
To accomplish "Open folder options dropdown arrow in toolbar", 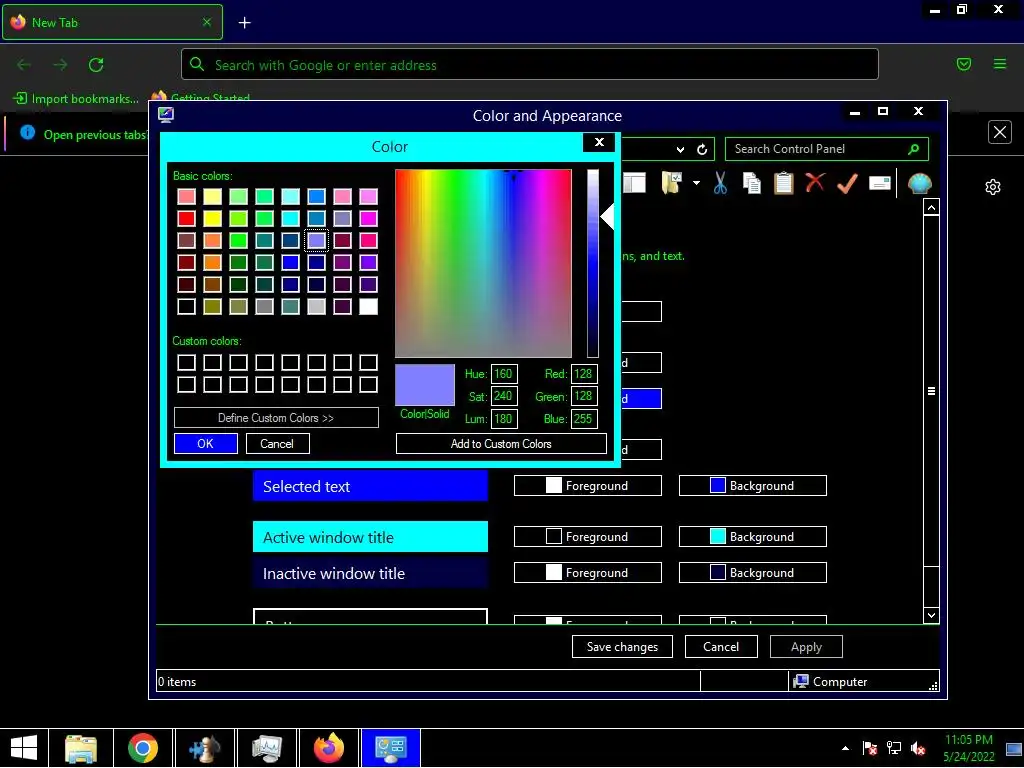I will pyautogui.click(x=696, y=183).
